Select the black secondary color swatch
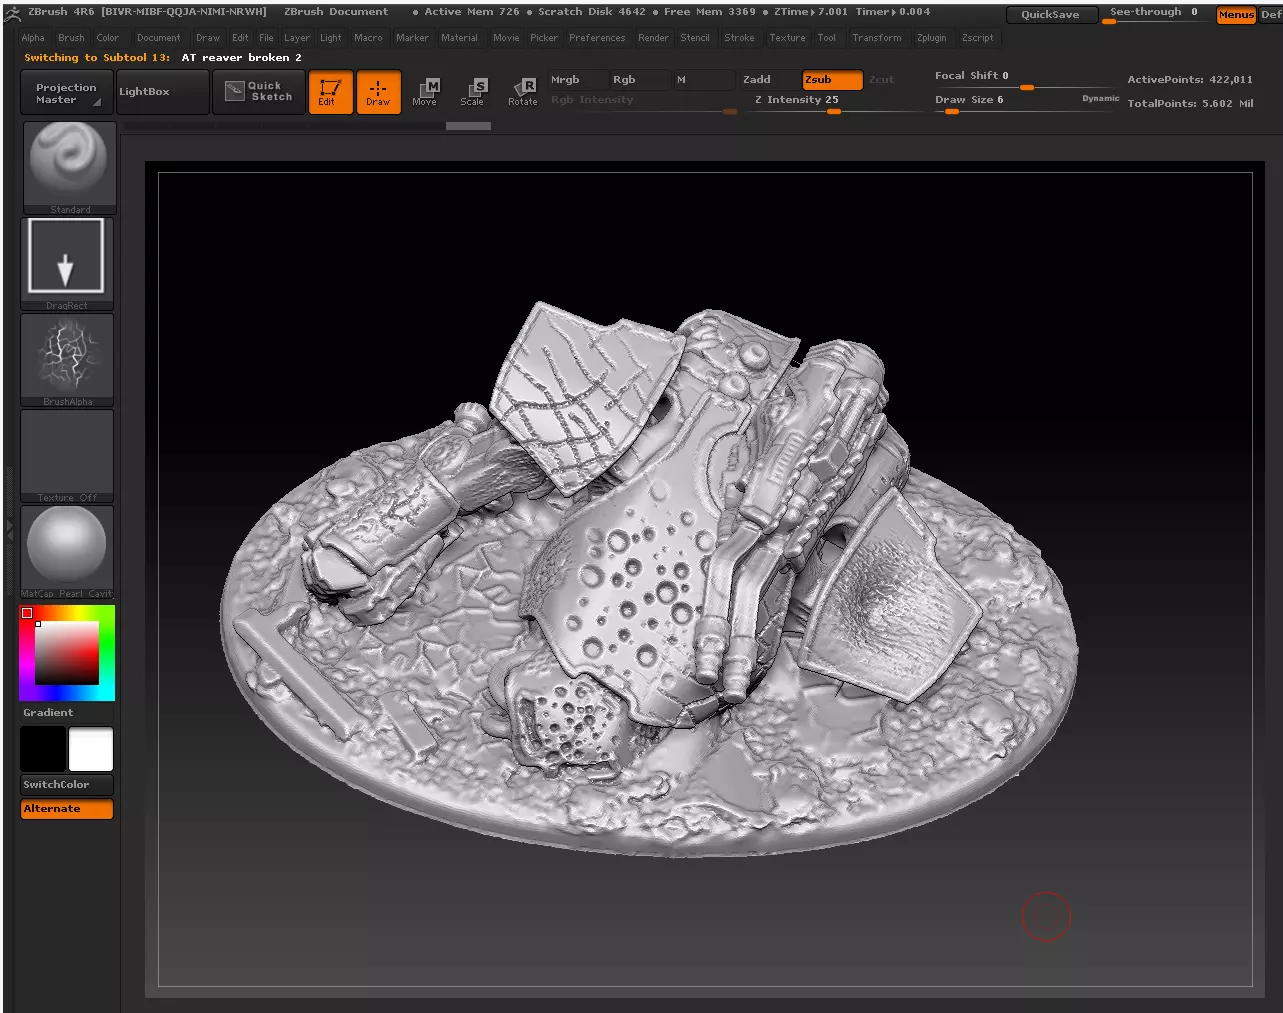The height and width of the screenshot is (1013, 1283). click(x=43, y=749)
